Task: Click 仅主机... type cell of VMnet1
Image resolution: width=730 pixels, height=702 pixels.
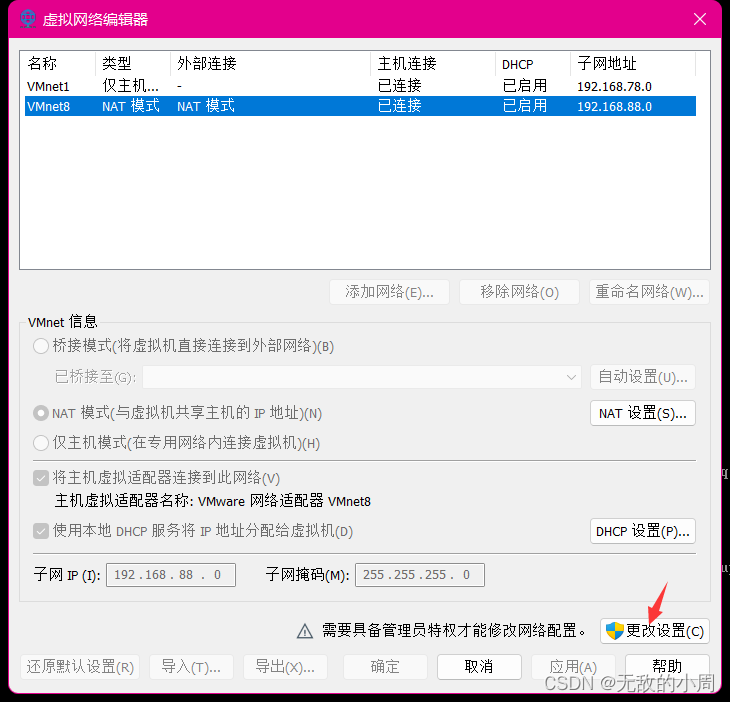Action: 130,86
